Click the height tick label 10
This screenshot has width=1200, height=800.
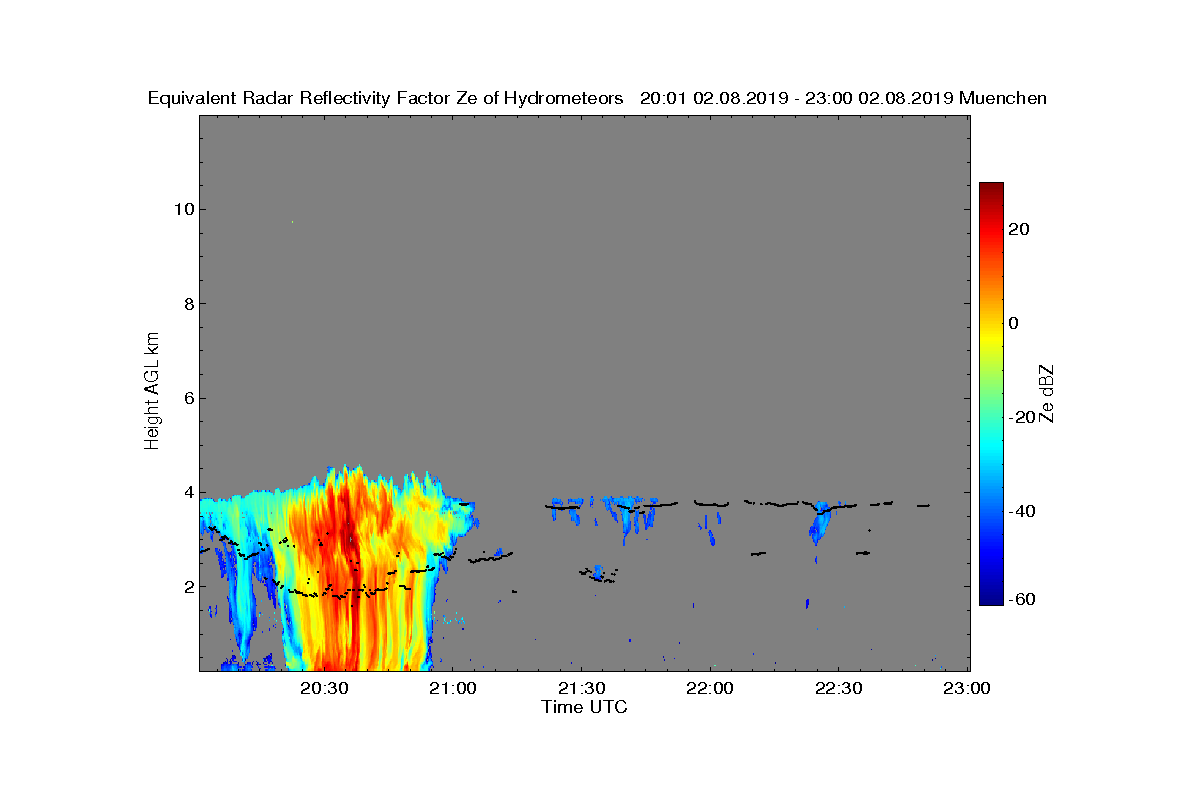[183, 209]
